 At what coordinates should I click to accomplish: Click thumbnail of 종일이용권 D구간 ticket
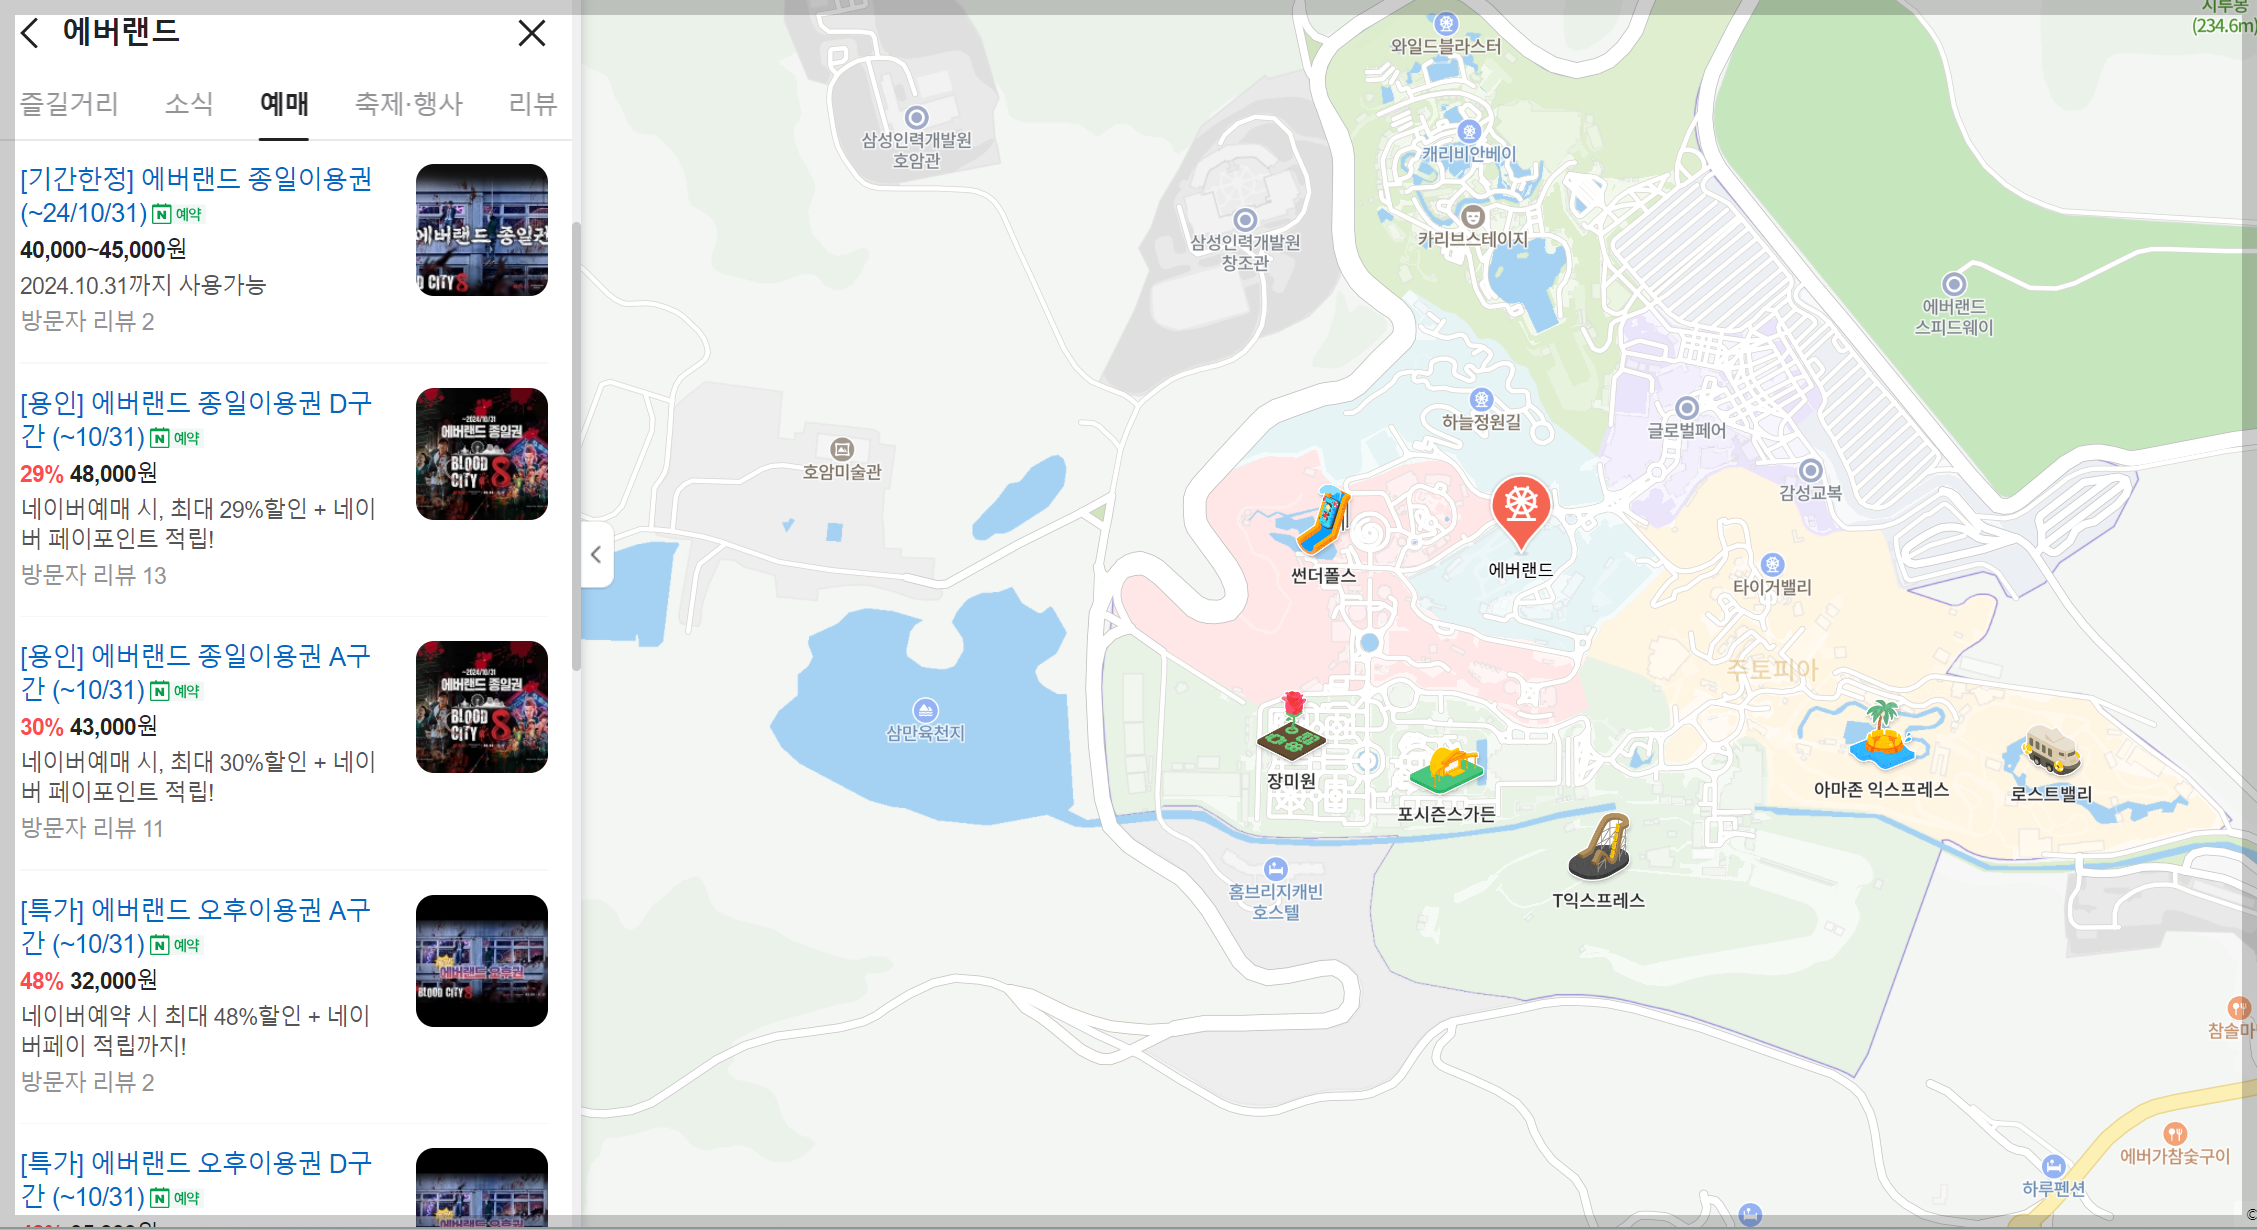pyautogui.click(x=482, y=454)
